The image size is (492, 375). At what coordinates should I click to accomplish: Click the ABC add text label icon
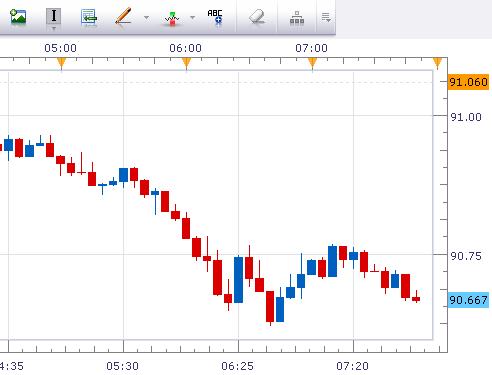[215, 17]
